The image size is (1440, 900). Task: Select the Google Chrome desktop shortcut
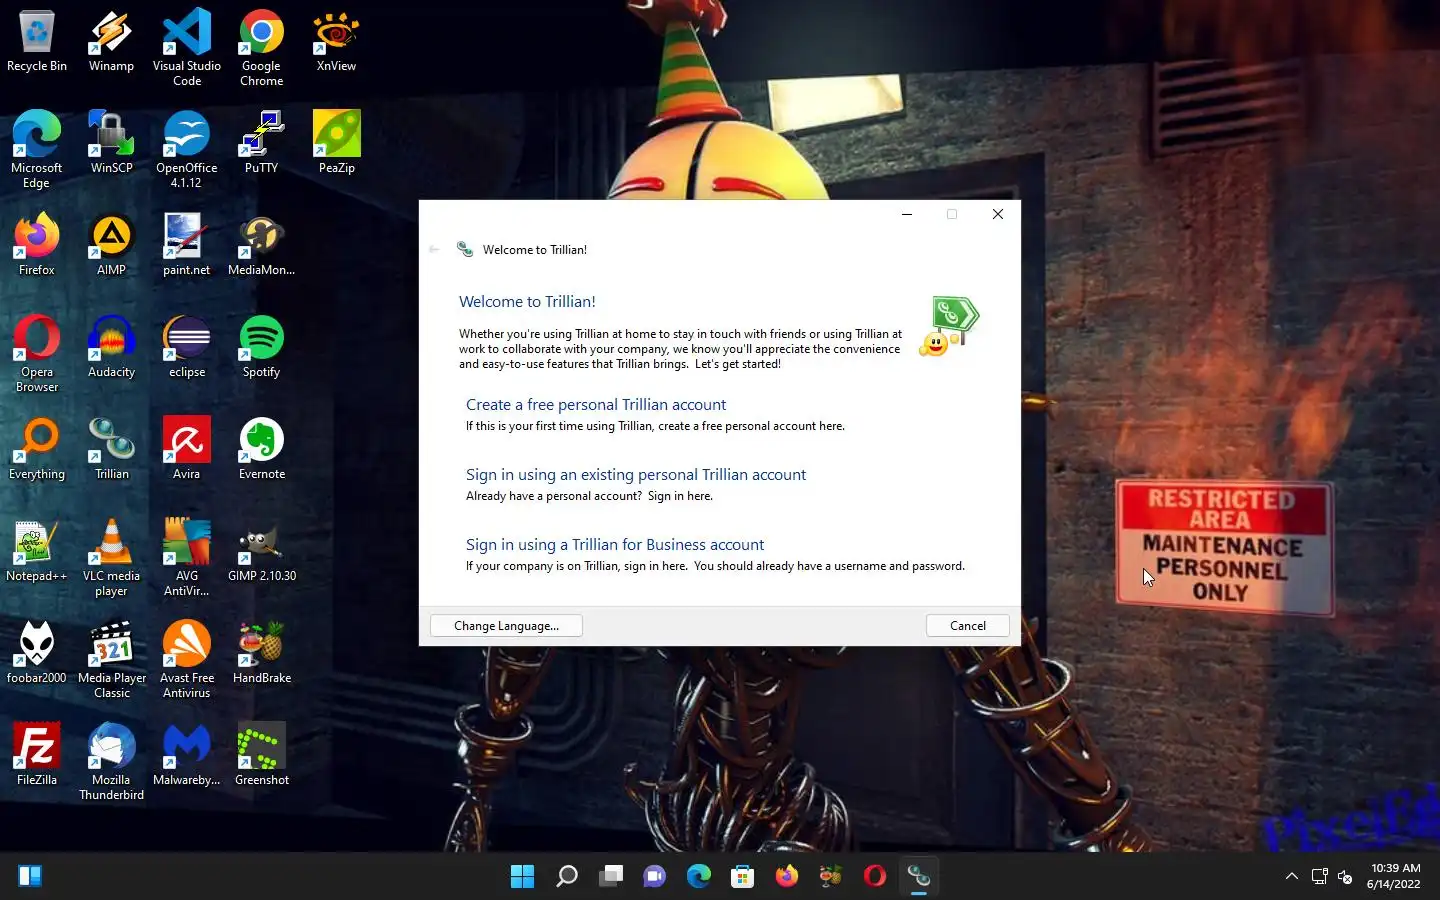click(x=262, y=47)
